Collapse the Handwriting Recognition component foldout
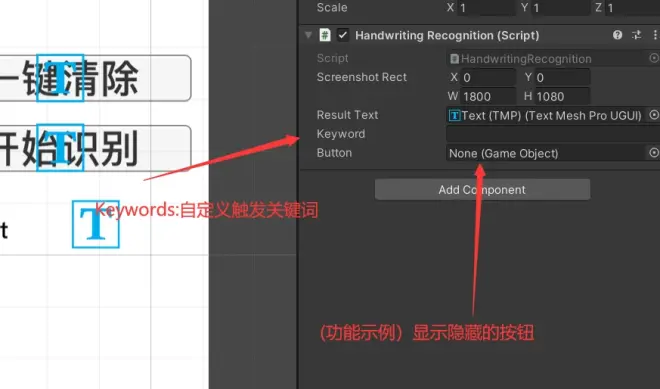 [308, 35]
